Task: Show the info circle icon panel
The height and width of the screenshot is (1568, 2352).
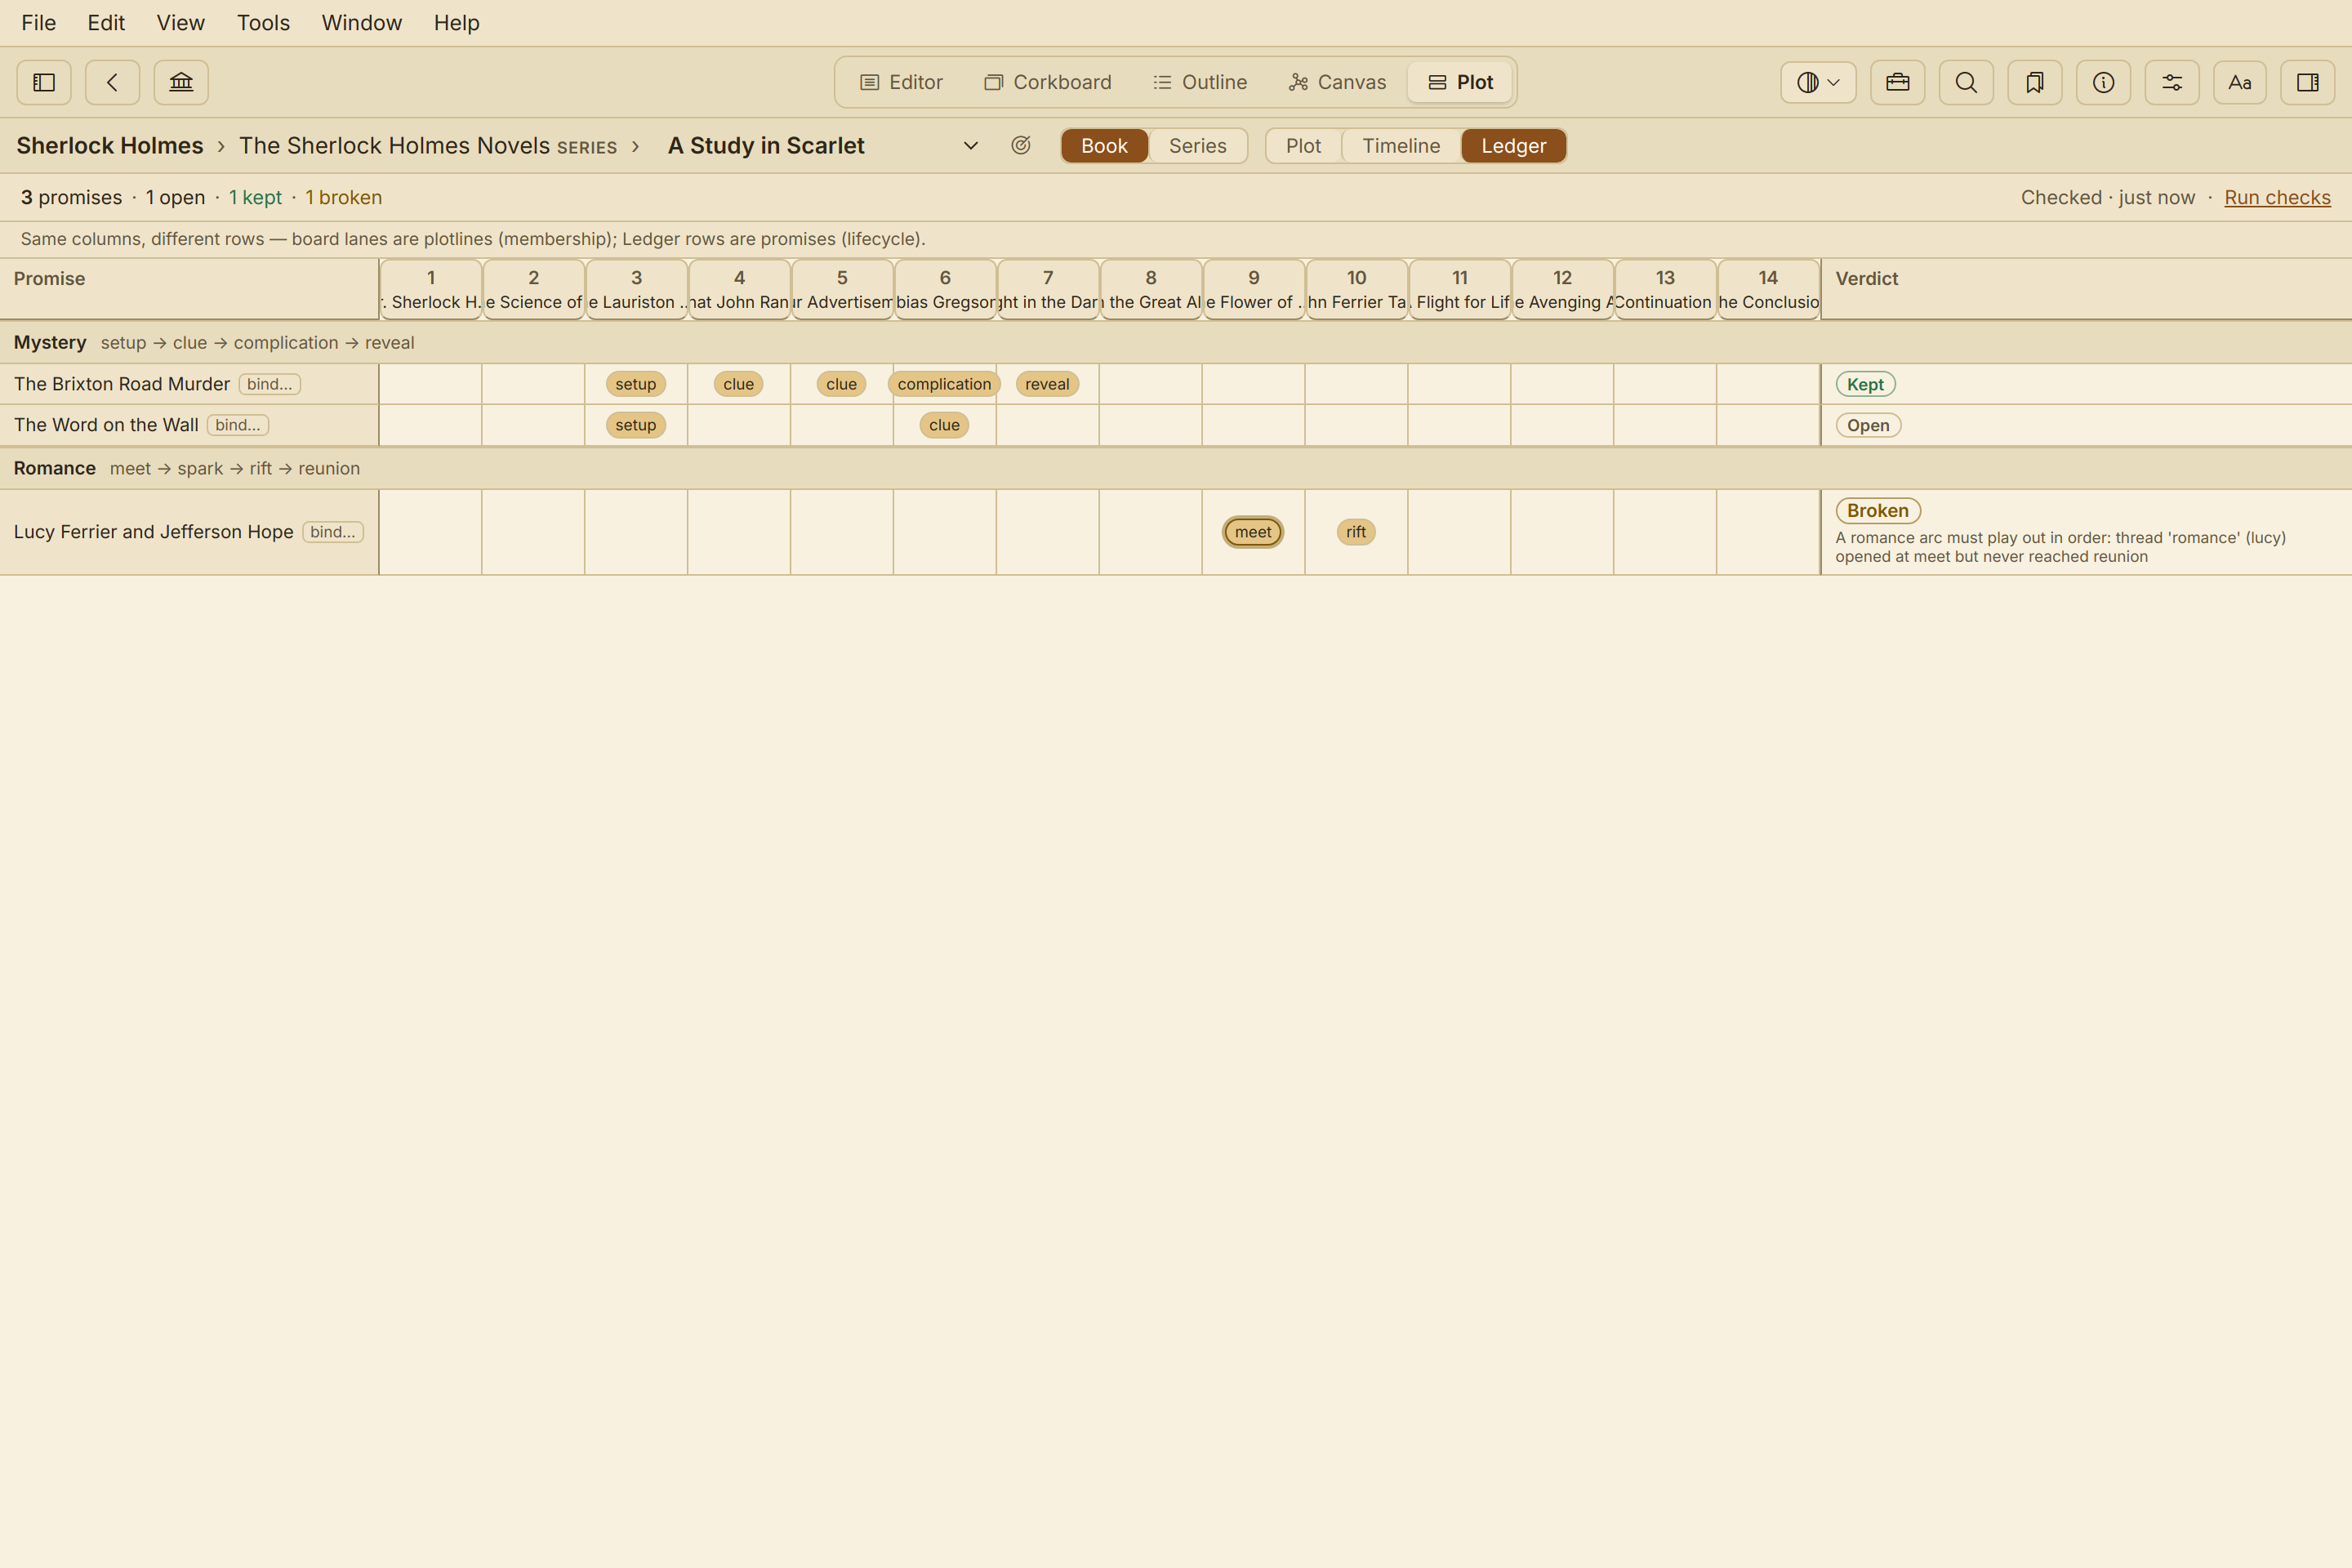Action: point(2103,82)
